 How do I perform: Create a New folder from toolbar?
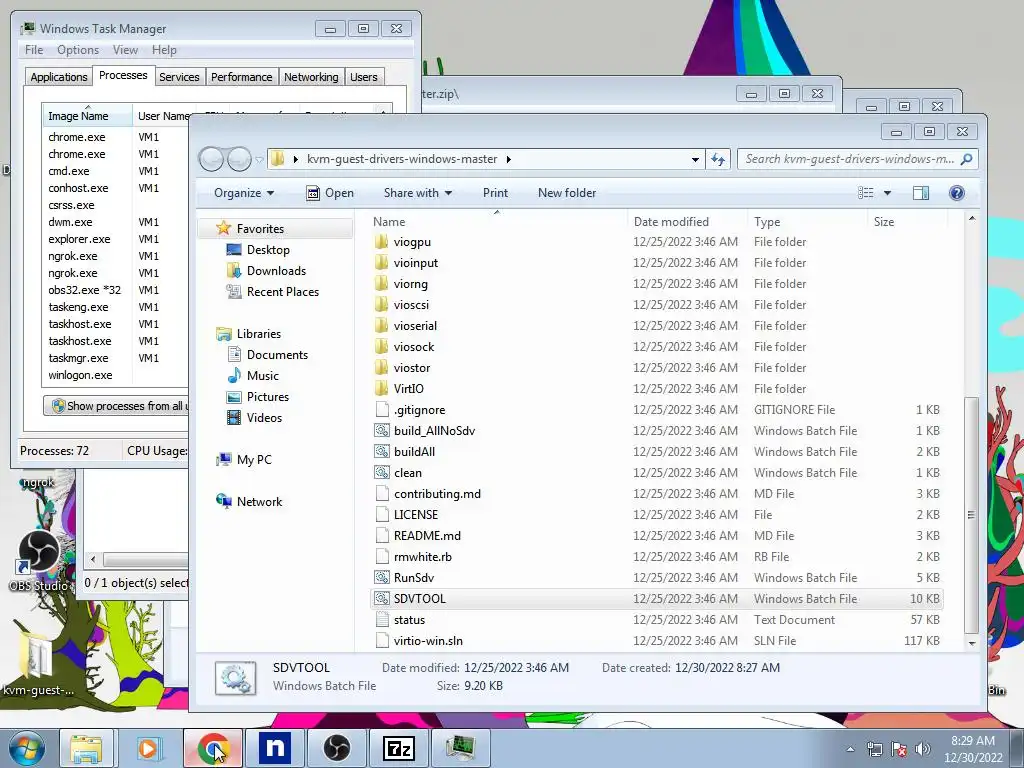point(567,193)
